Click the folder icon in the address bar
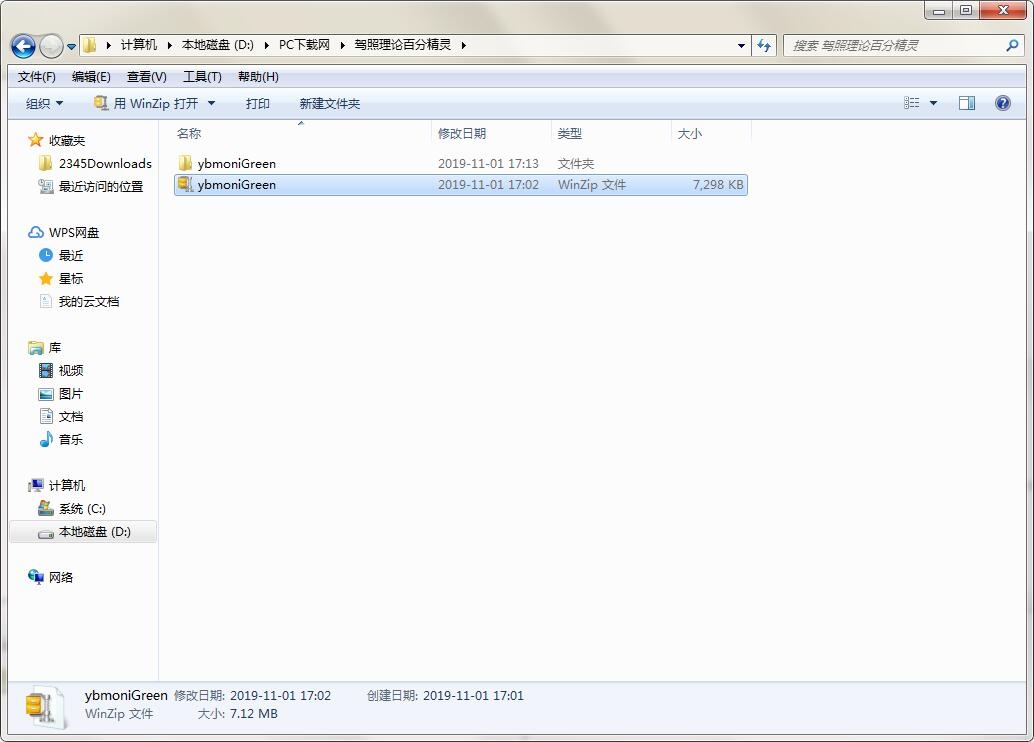Screen dimensions: 1034x742 pyautogui.click(x=90, y=45)
